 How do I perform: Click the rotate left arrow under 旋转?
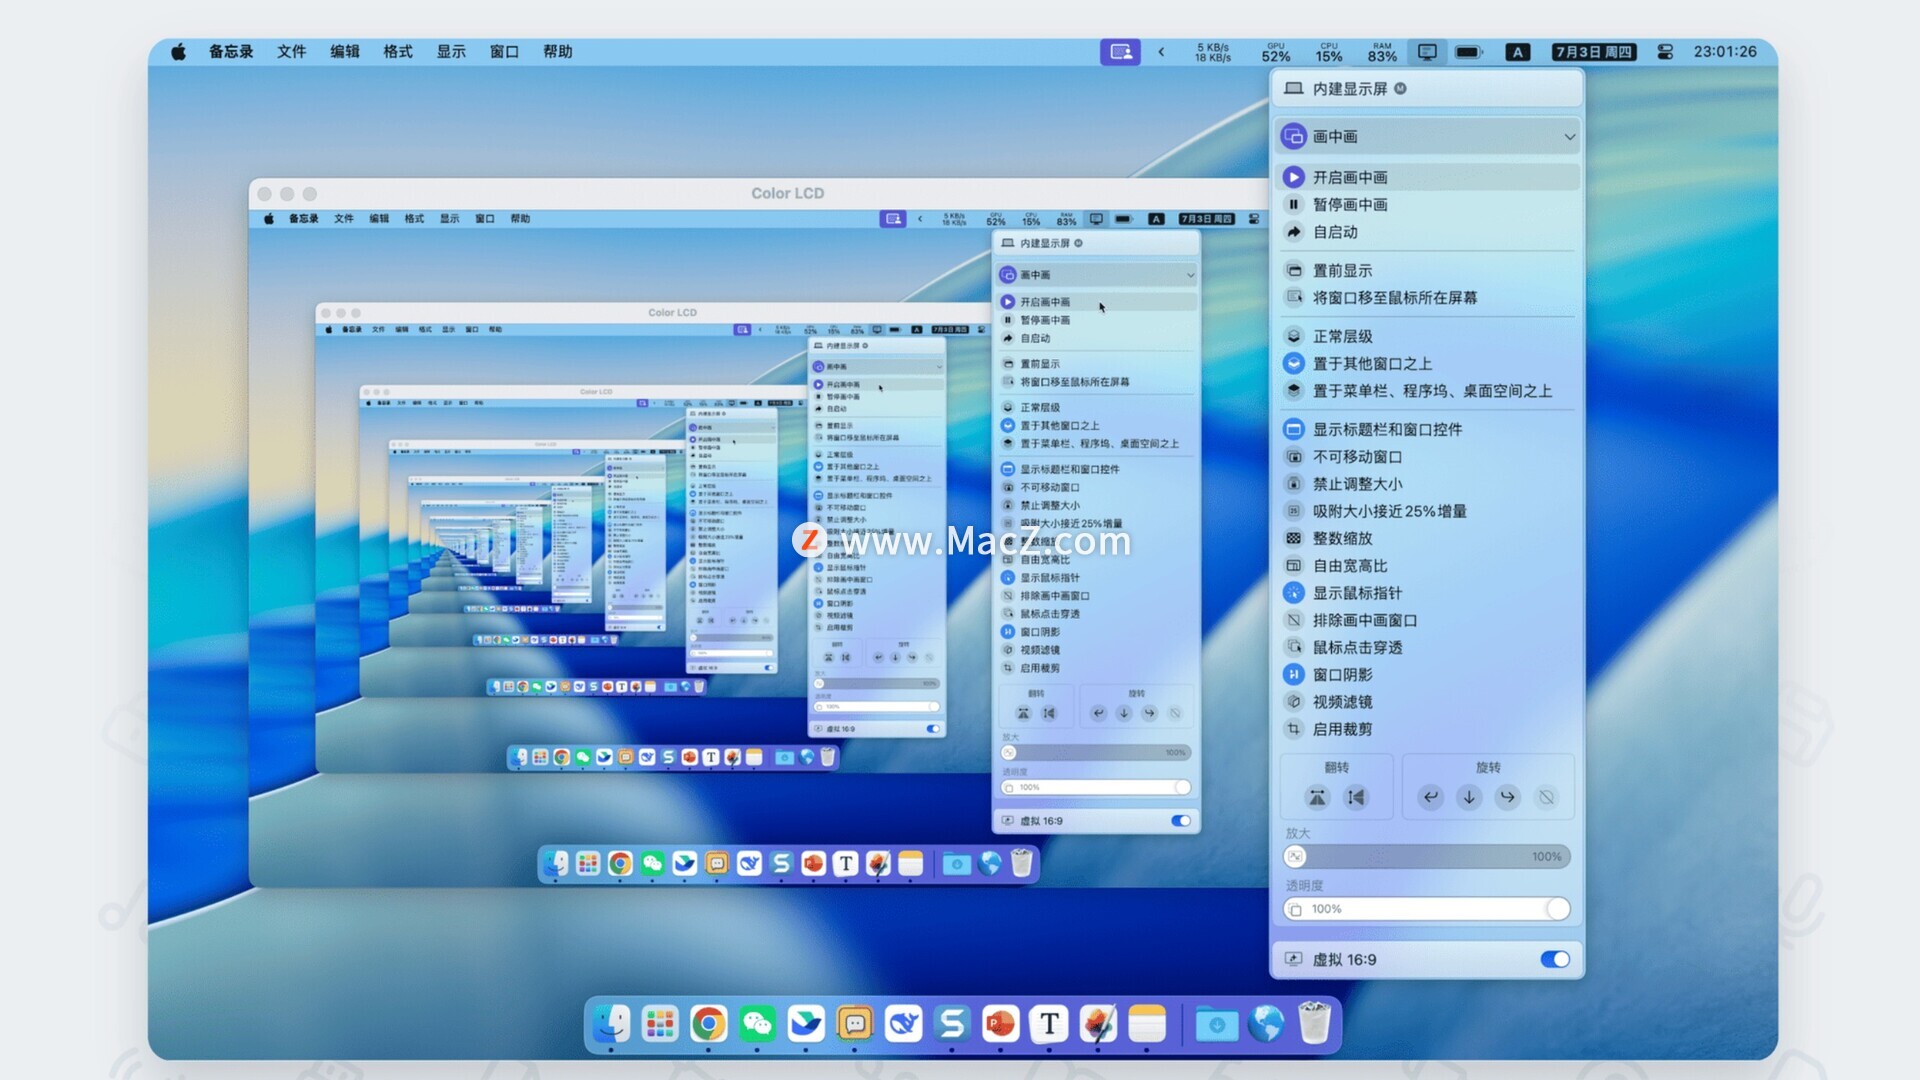(x=1431, y=797)
